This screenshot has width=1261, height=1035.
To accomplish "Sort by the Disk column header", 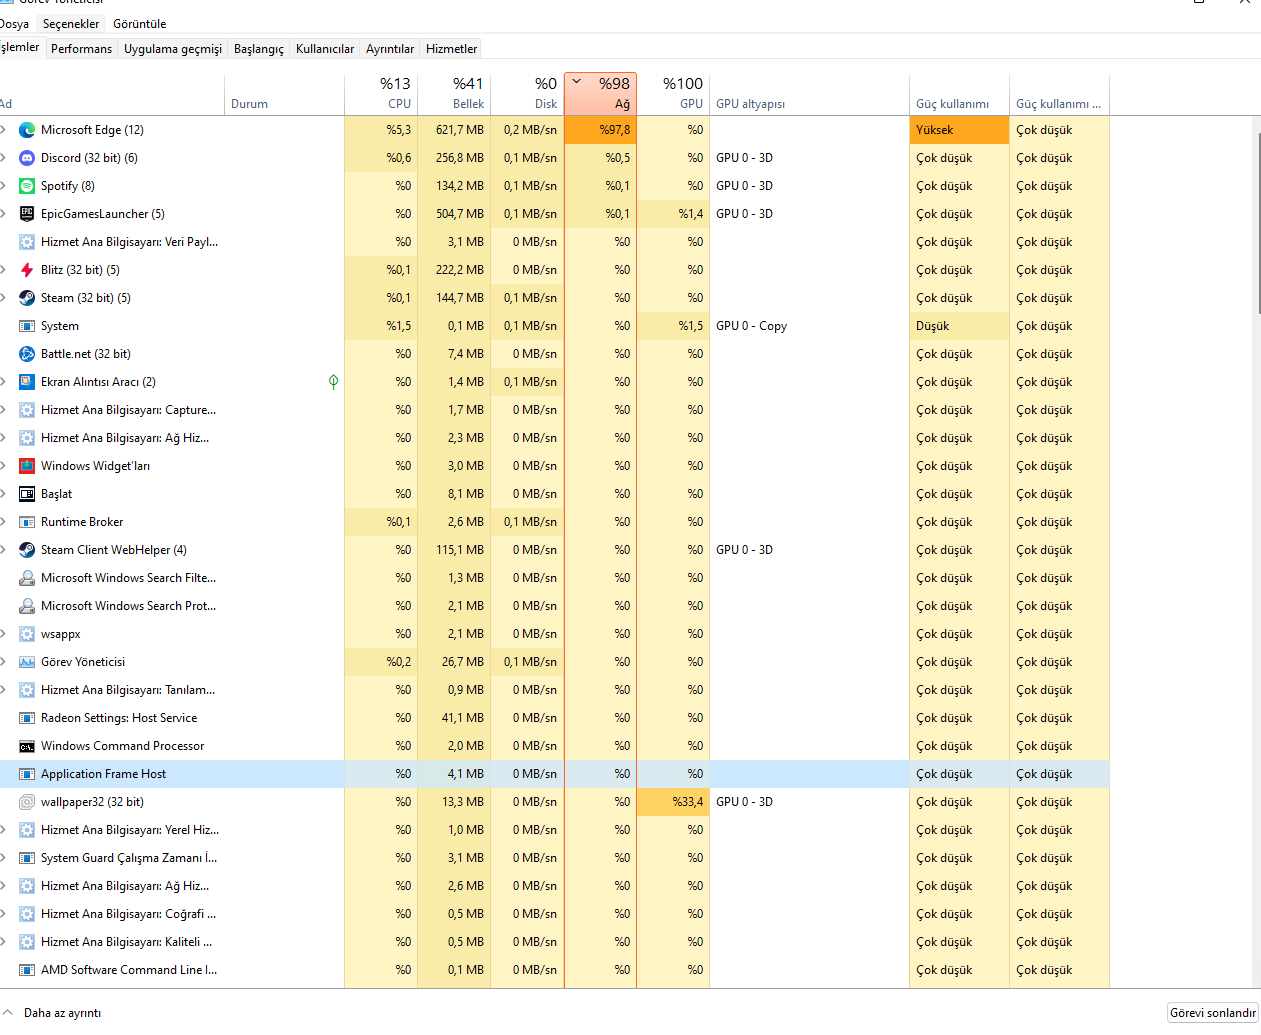I will [527, 94].
